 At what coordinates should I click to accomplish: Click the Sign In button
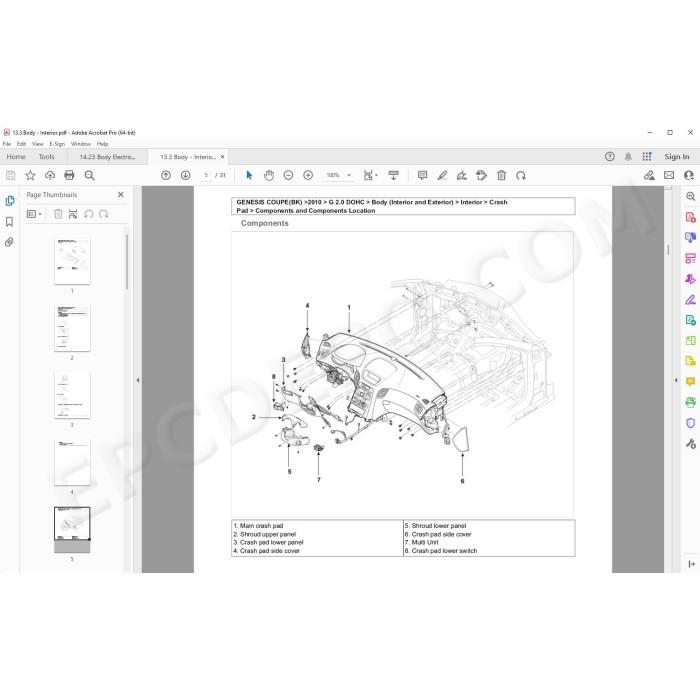coord(677,157)
